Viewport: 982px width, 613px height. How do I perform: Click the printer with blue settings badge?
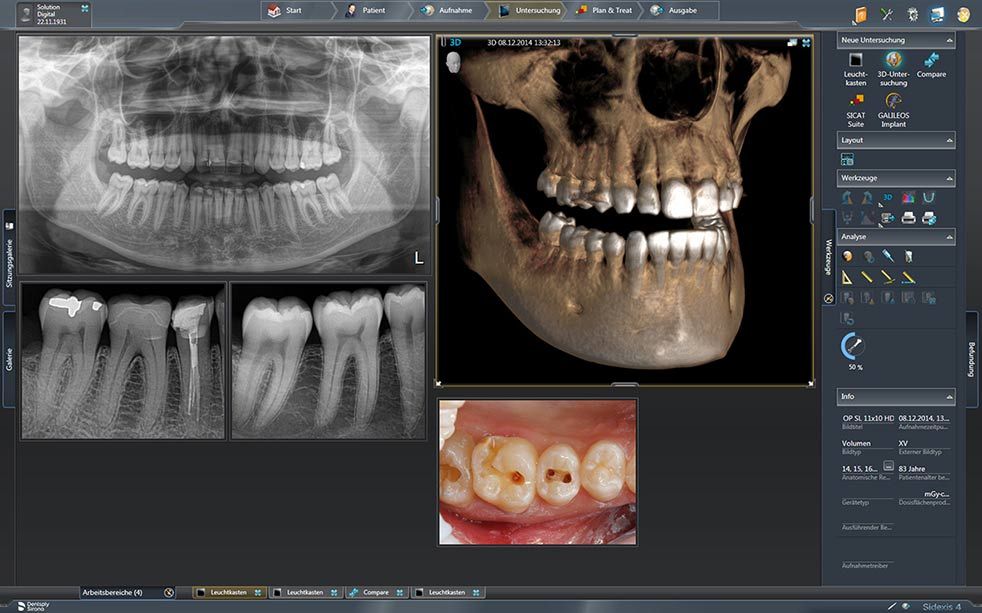pyautogui.click(x=929, y=218)
